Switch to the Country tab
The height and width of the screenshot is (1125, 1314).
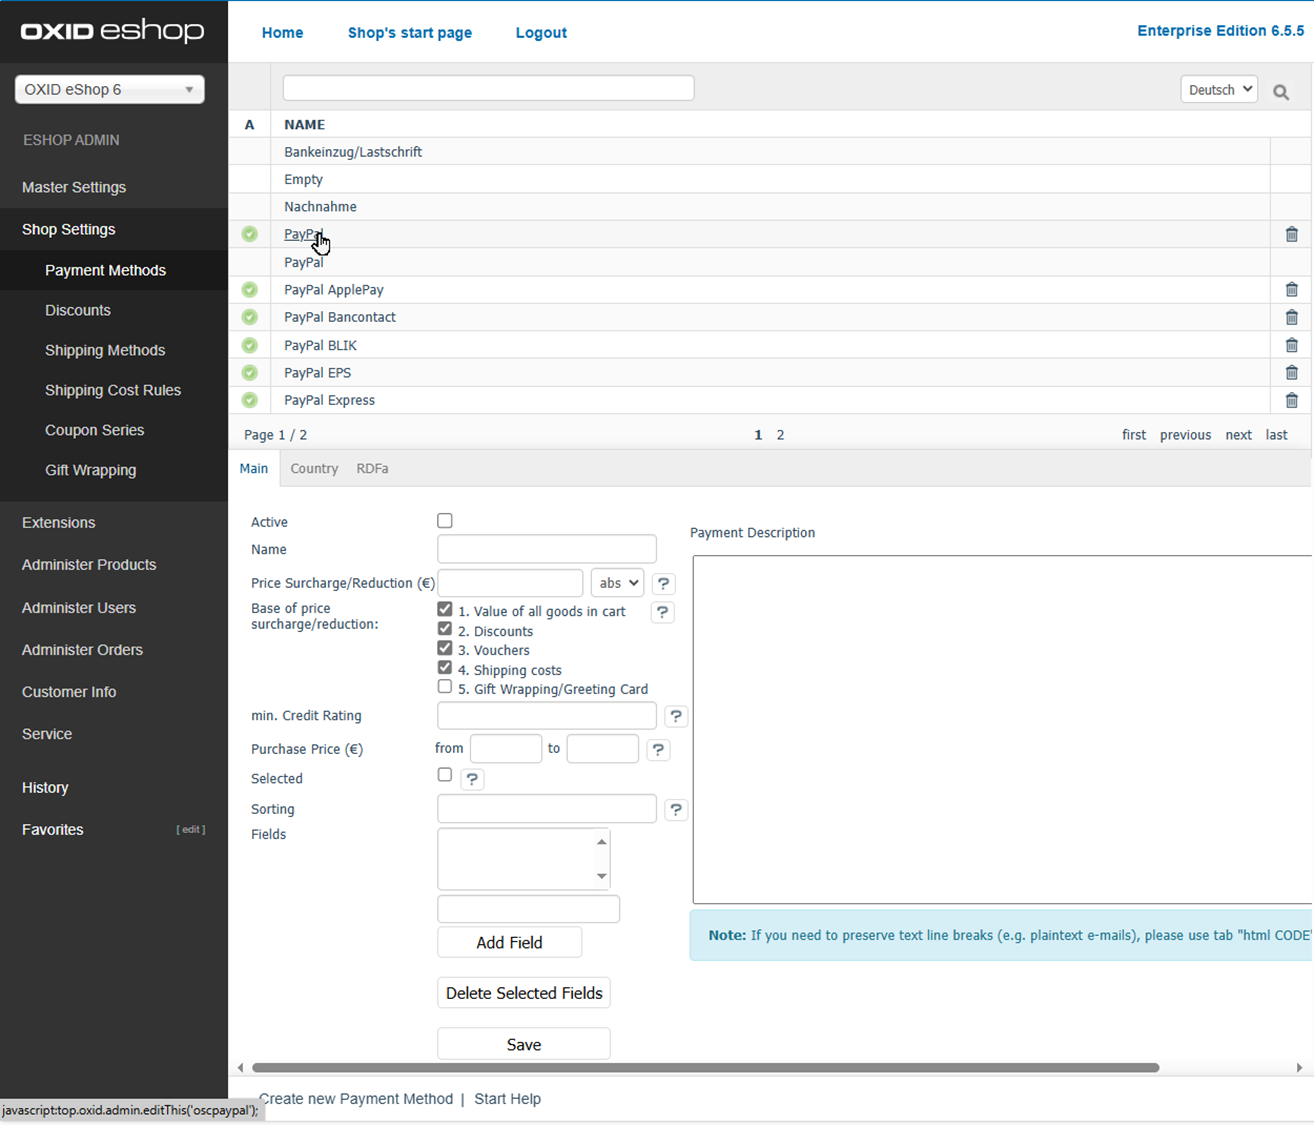click(x=314, y=469)
